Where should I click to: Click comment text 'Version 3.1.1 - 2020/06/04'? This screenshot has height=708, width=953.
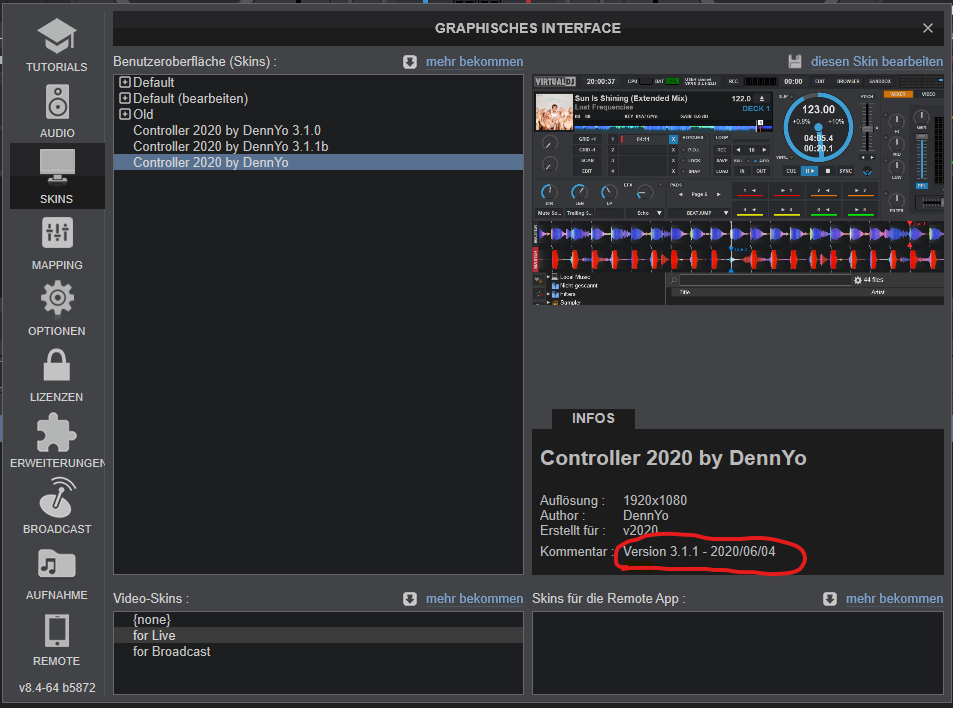699,552
